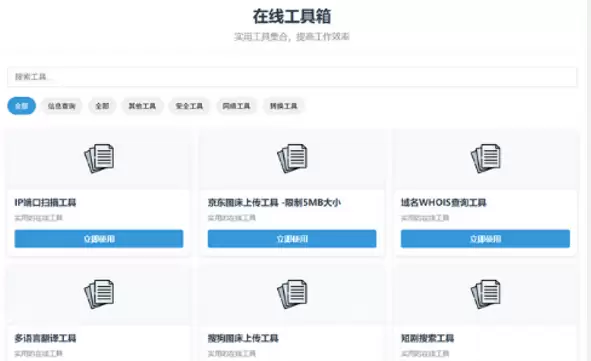
Task: Click the title 域名WHOIS查询工具
Action: coord(444,203)
